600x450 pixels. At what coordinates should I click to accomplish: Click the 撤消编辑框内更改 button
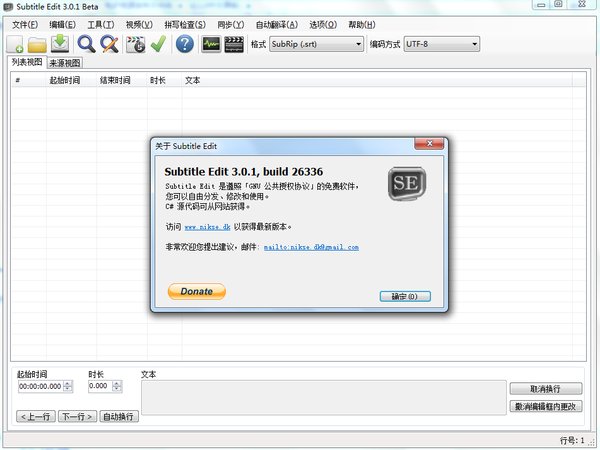[x=546, y=406]
